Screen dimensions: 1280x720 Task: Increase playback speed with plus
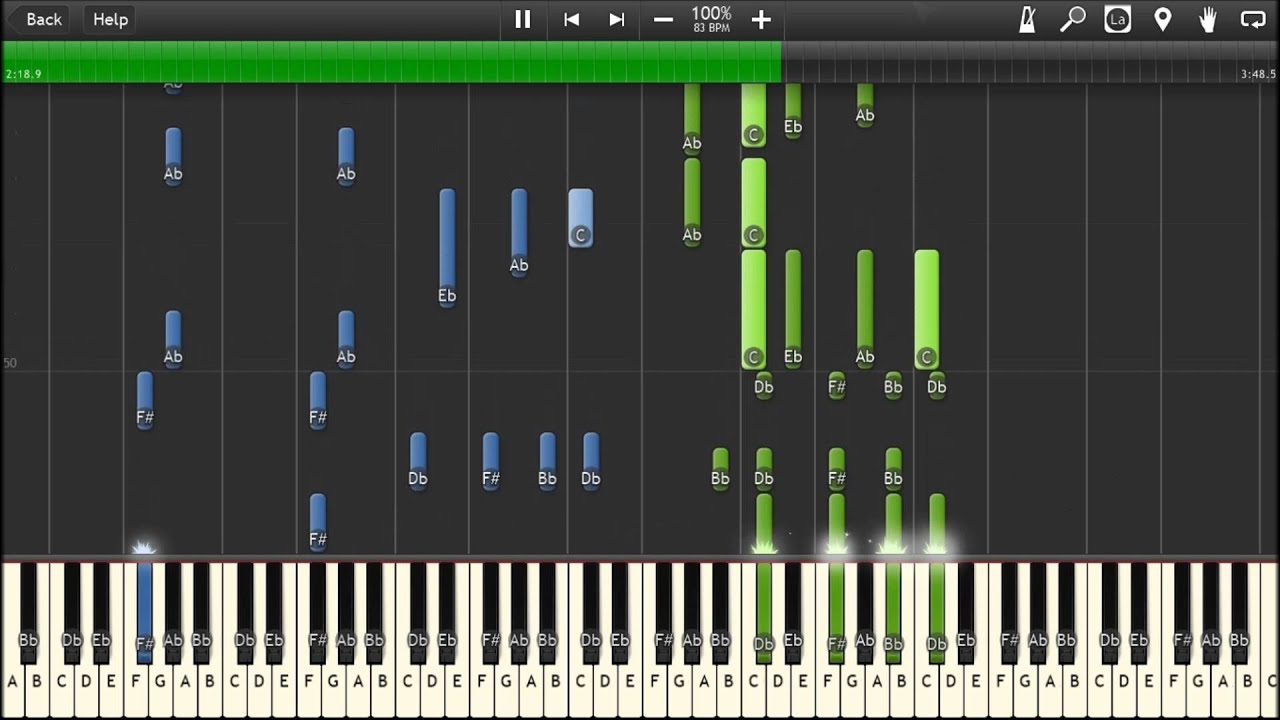tap(761, 19)
